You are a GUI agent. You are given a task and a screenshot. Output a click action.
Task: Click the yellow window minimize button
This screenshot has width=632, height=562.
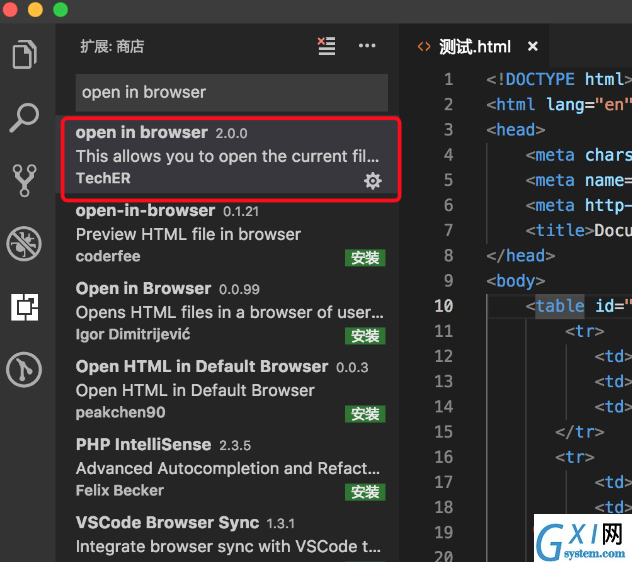(x=35, y=9)
